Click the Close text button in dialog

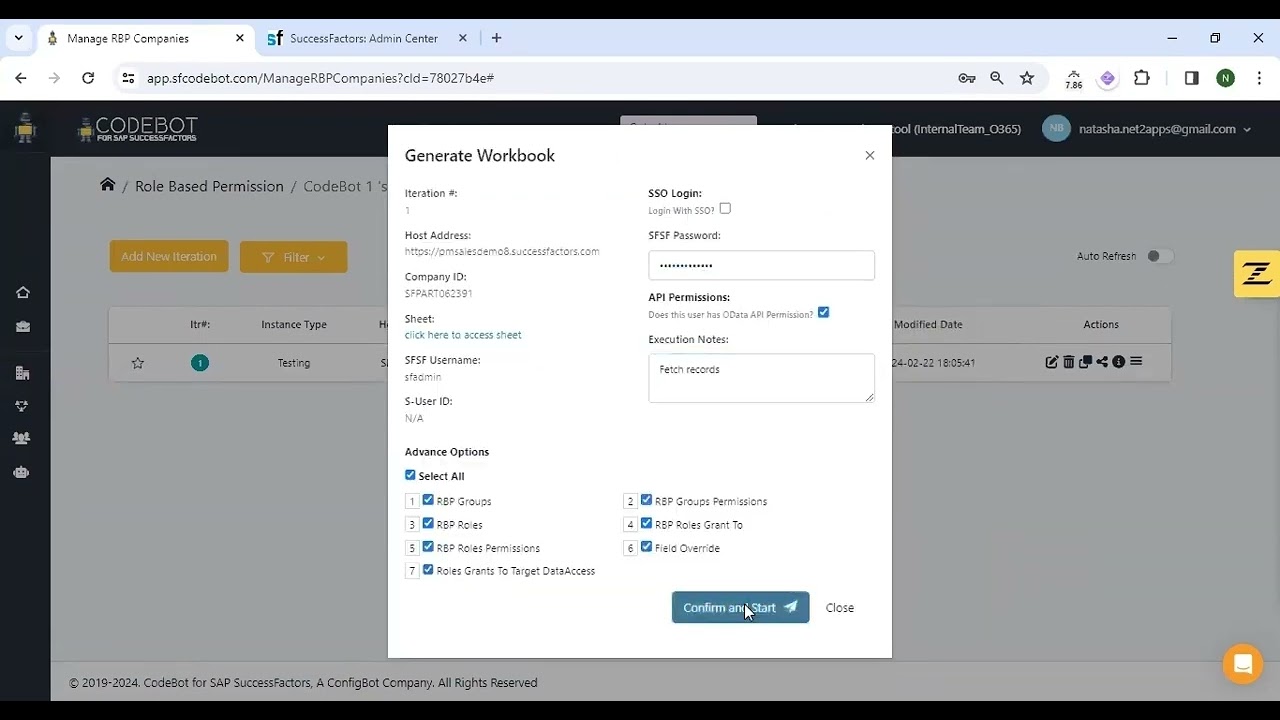[x=839, y=608]
